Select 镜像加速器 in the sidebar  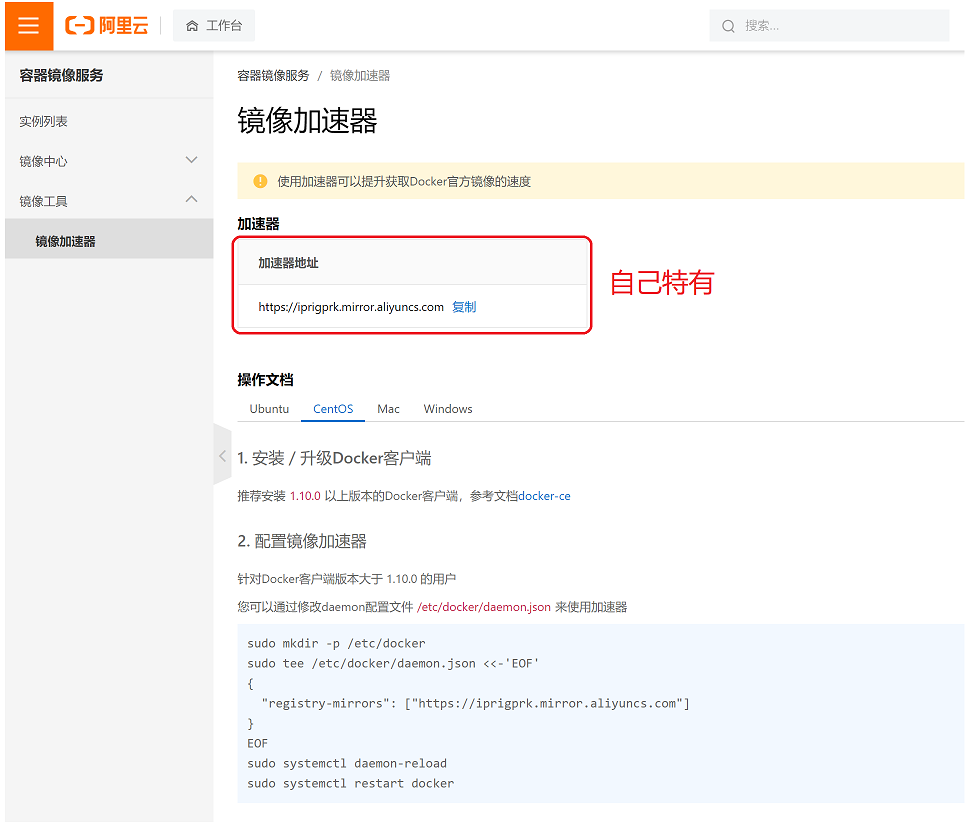(x=66, y=241)
